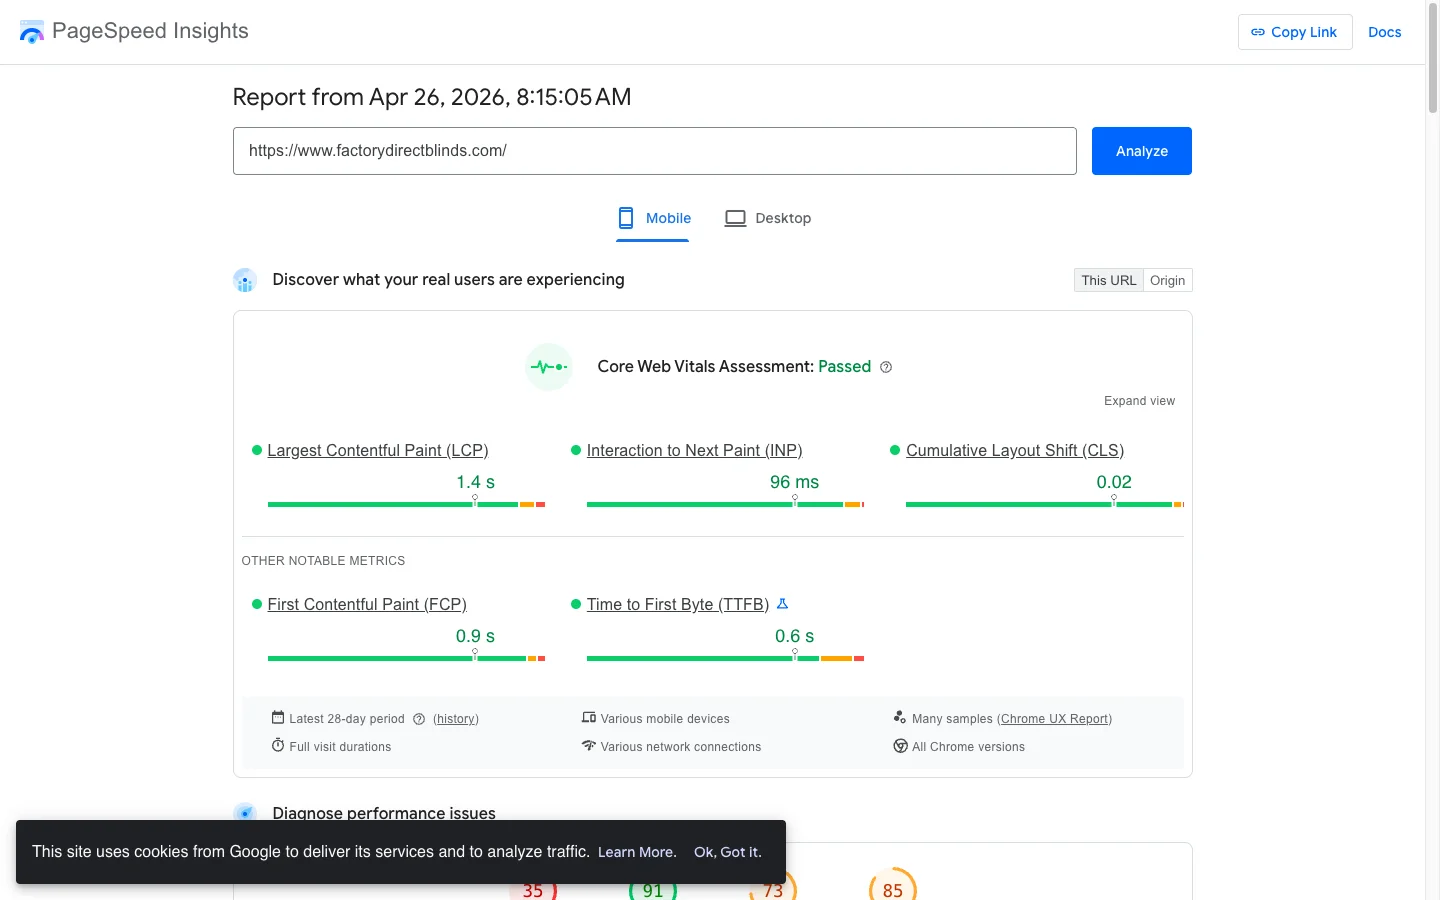Click the OTHER NOTABLE METRICS heading

(x=323, y=561)
